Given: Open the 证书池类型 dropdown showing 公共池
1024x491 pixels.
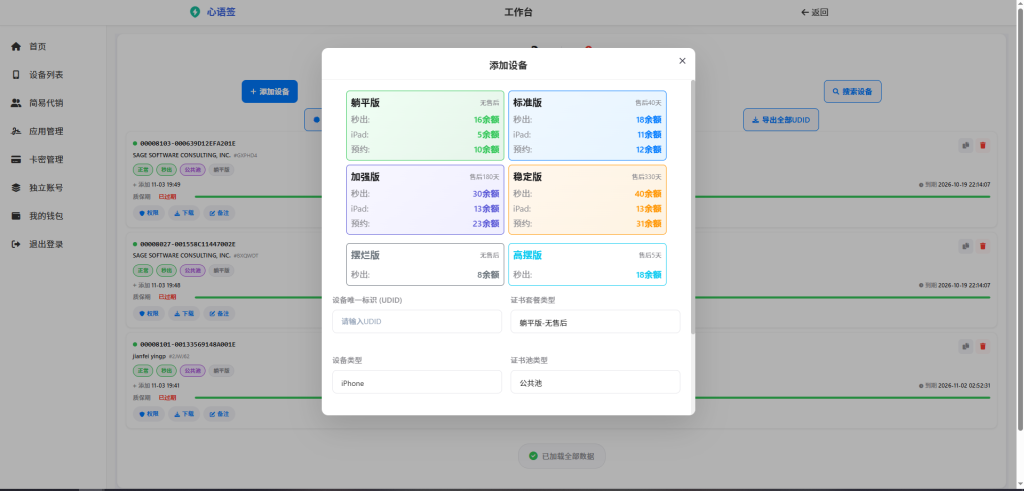Looking at the screenshot, I should (596, 383).
